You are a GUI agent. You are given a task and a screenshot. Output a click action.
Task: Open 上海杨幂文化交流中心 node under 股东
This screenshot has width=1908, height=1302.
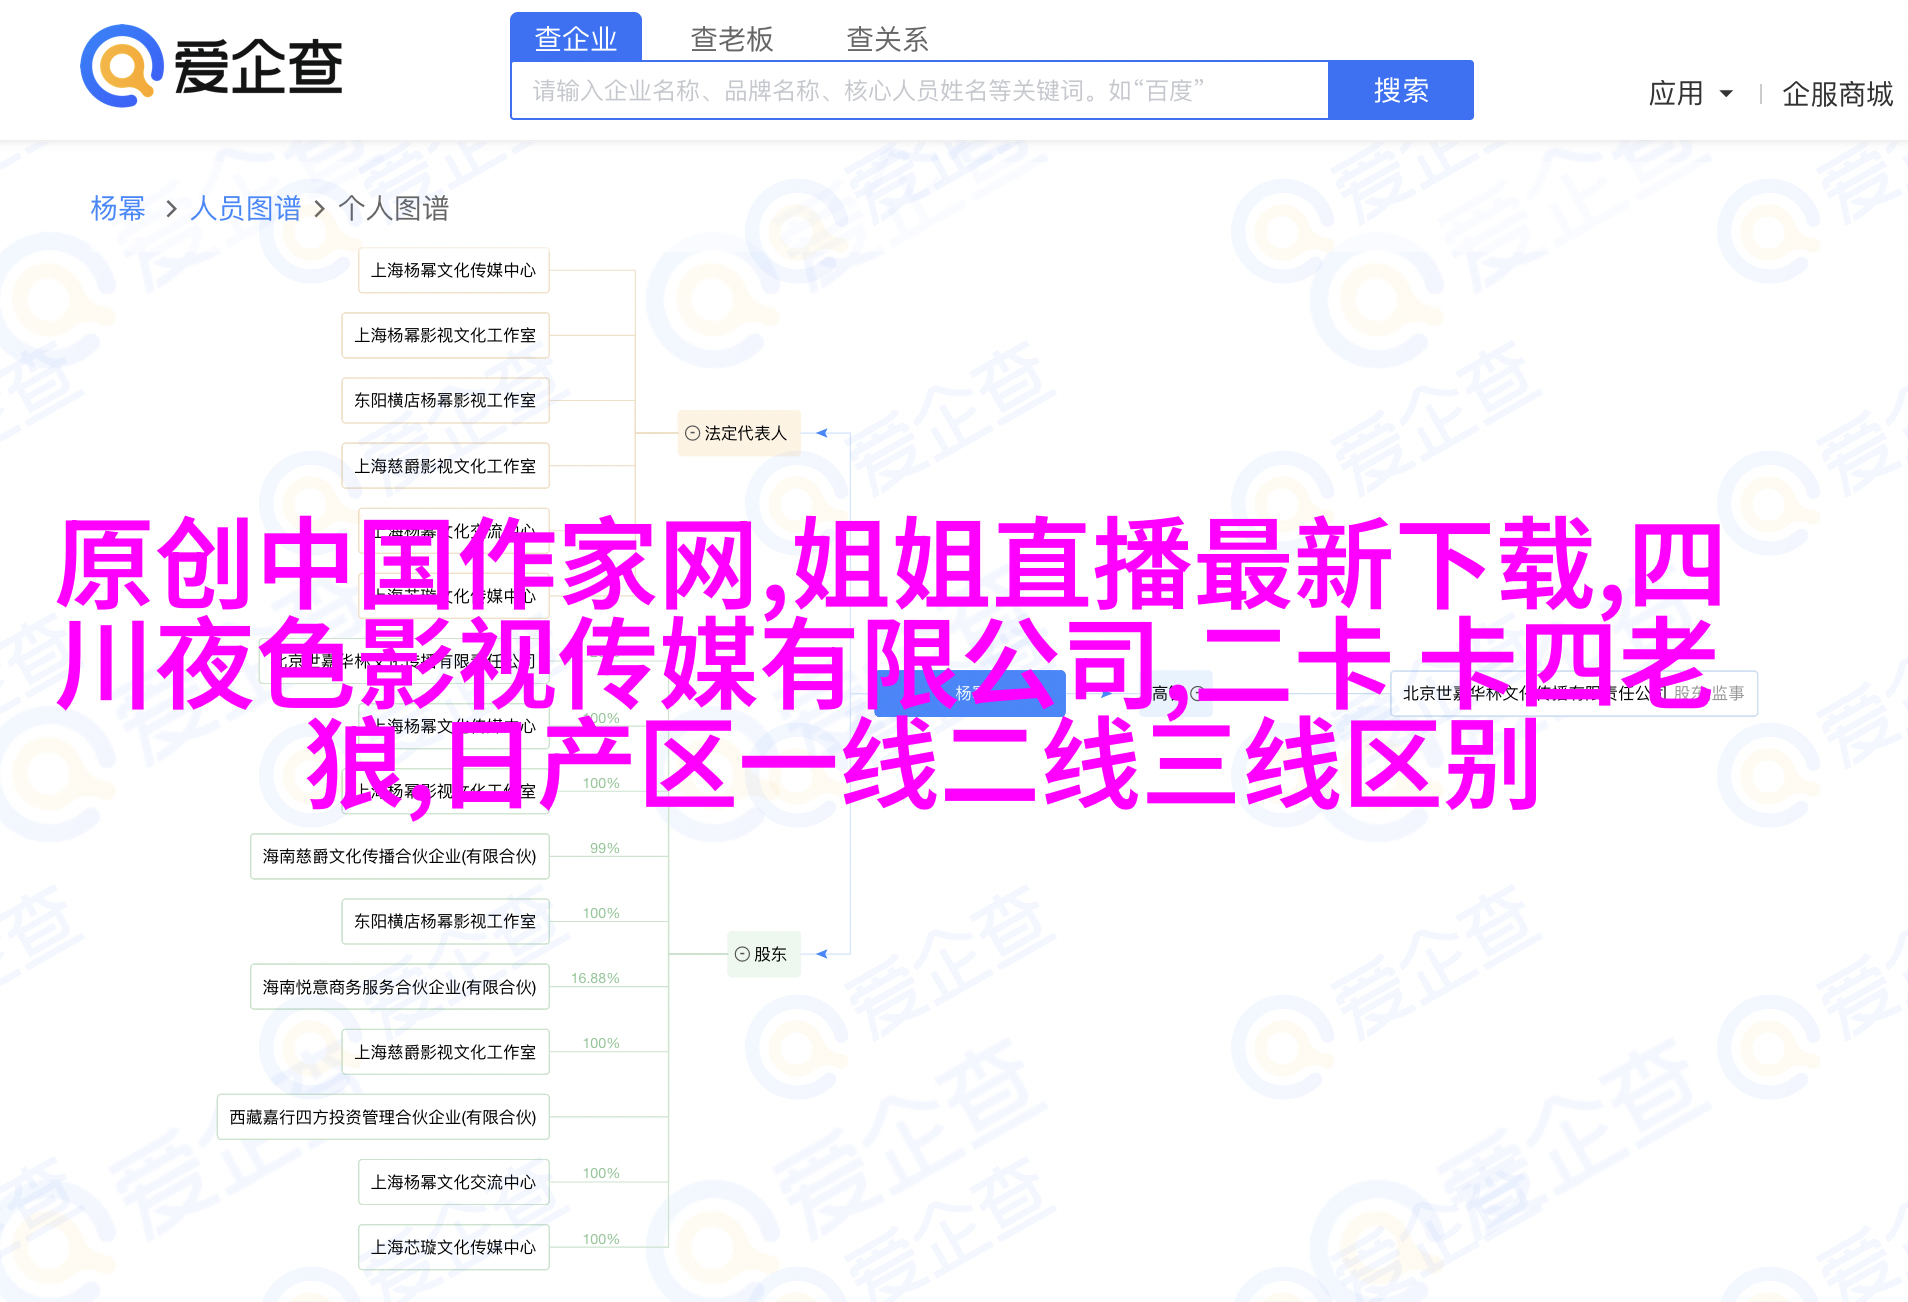pyautogui.click(x=454, y=1182)
